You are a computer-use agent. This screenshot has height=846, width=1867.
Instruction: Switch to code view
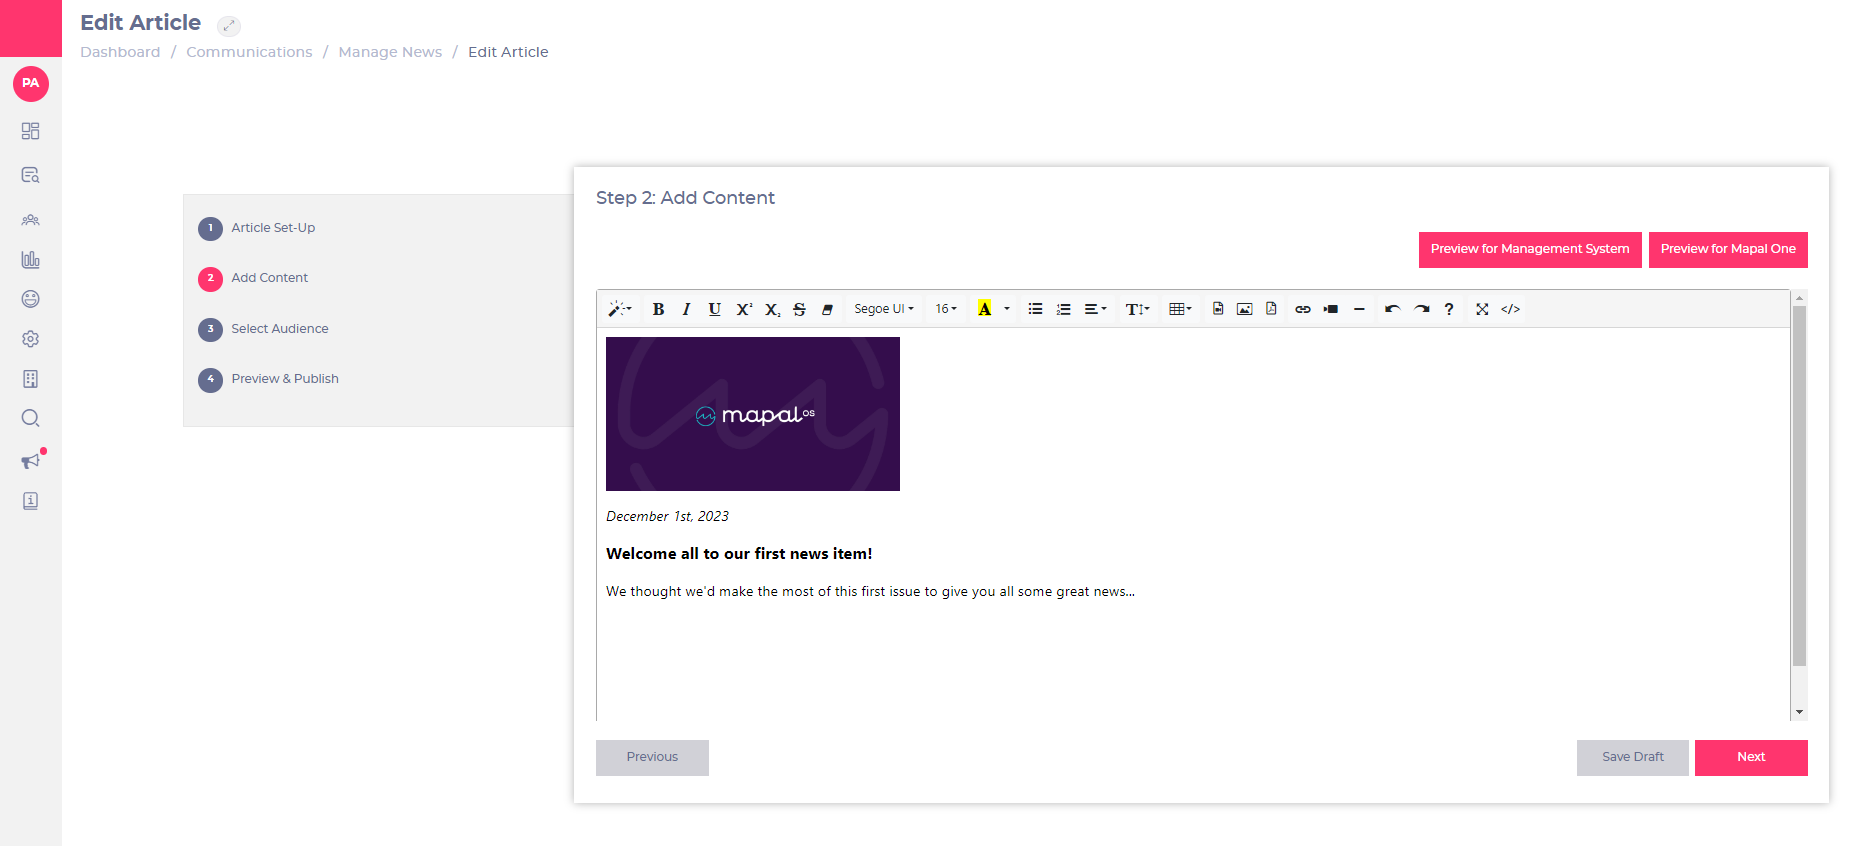point(1510,309)
